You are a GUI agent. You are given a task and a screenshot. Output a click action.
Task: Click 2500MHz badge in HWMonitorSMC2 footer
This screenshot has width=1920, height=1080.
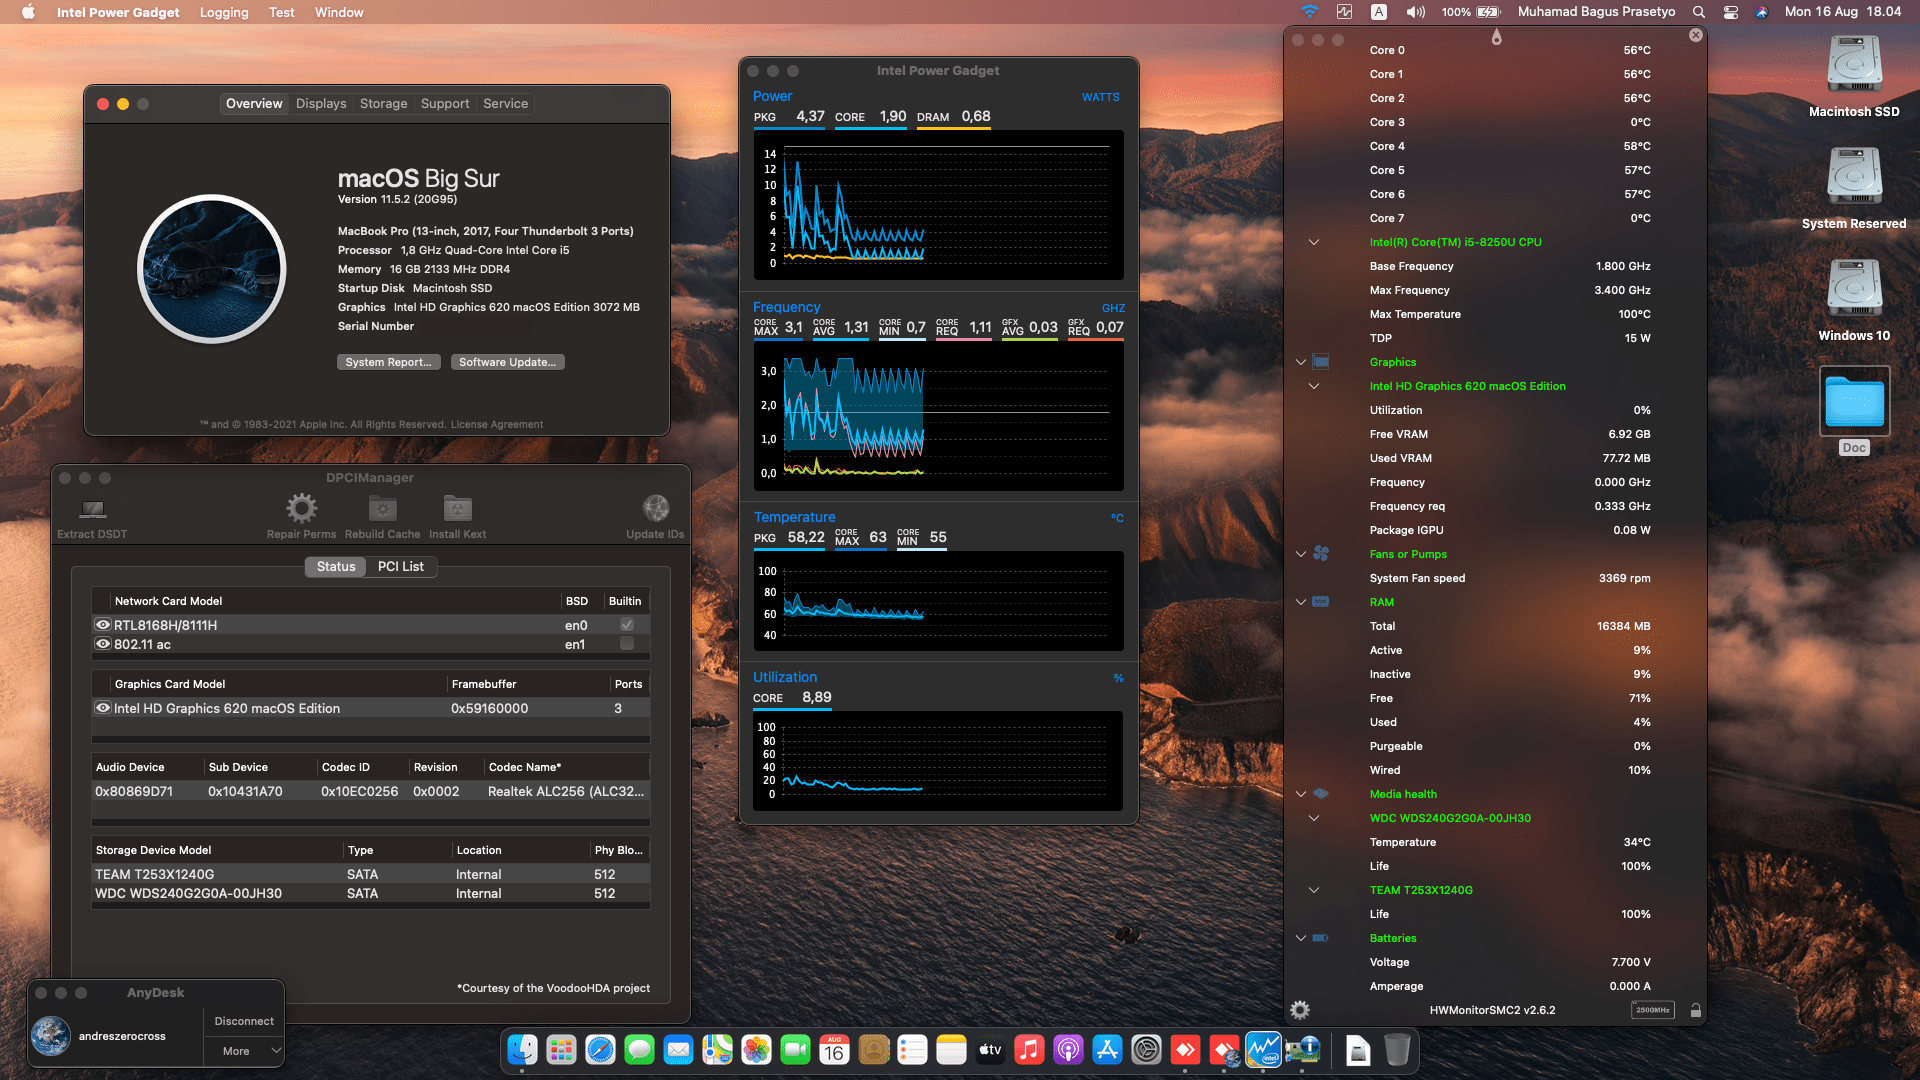point(1652,1010)
